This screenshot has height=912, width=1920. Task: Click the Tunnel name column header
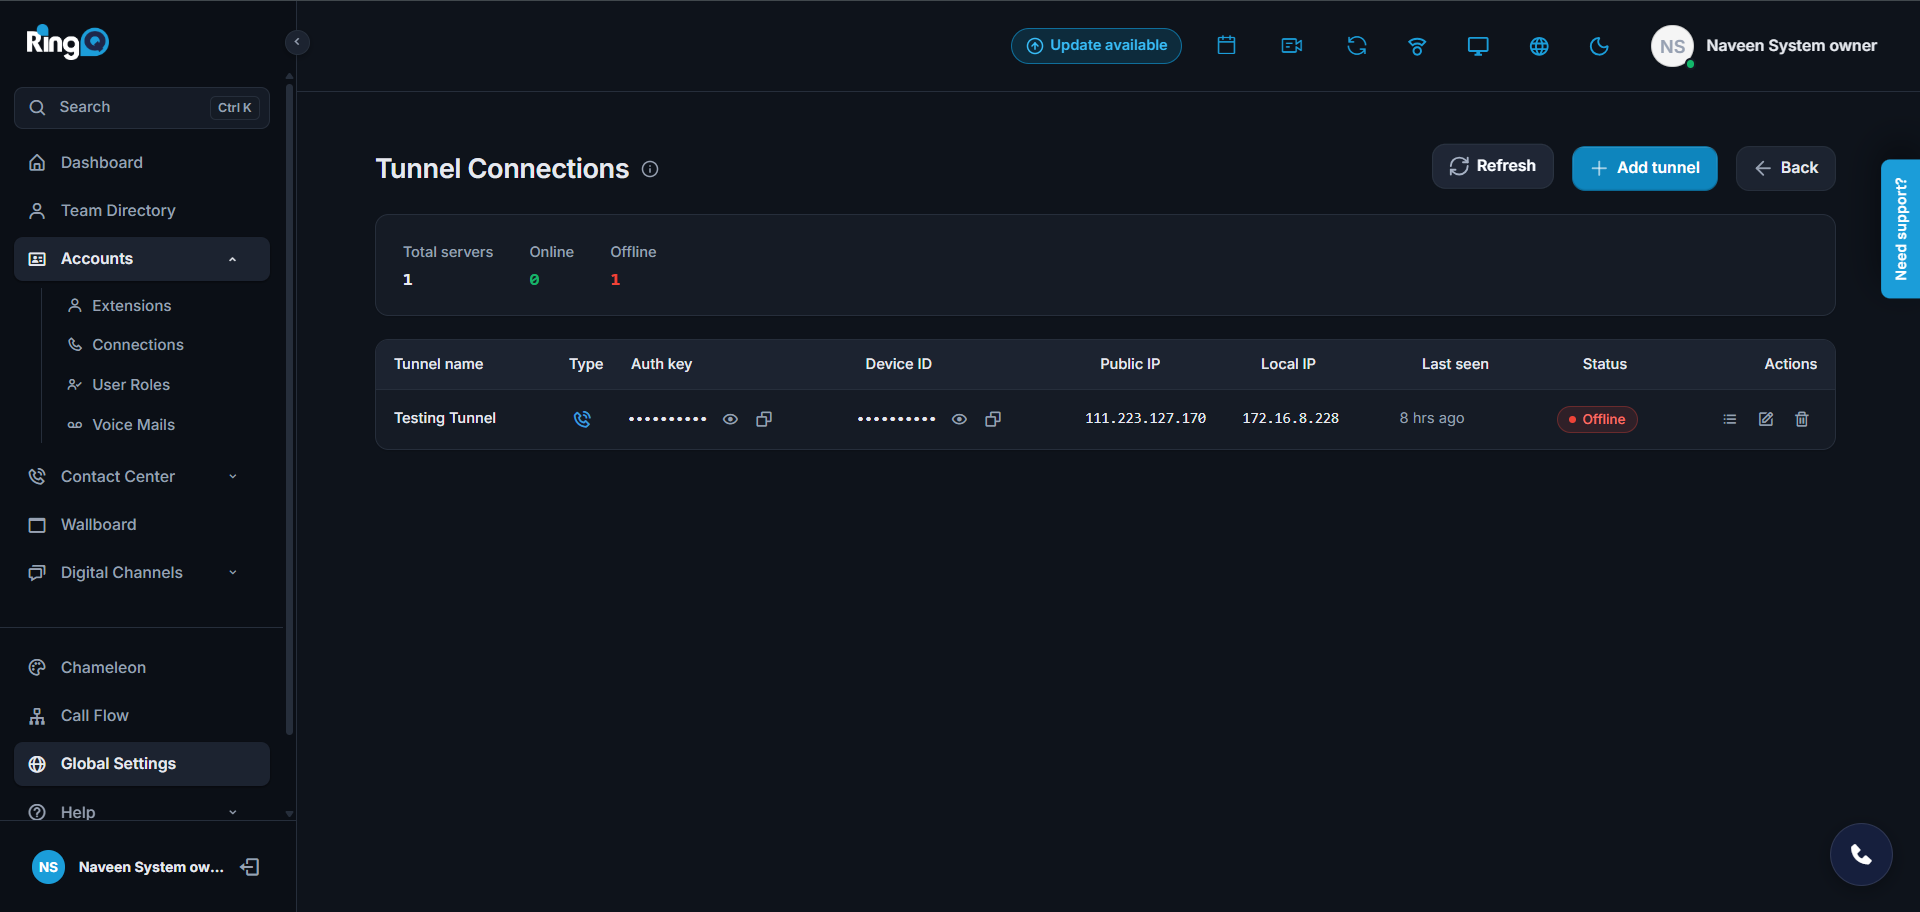pyautogui.click(x=438, y=364)
